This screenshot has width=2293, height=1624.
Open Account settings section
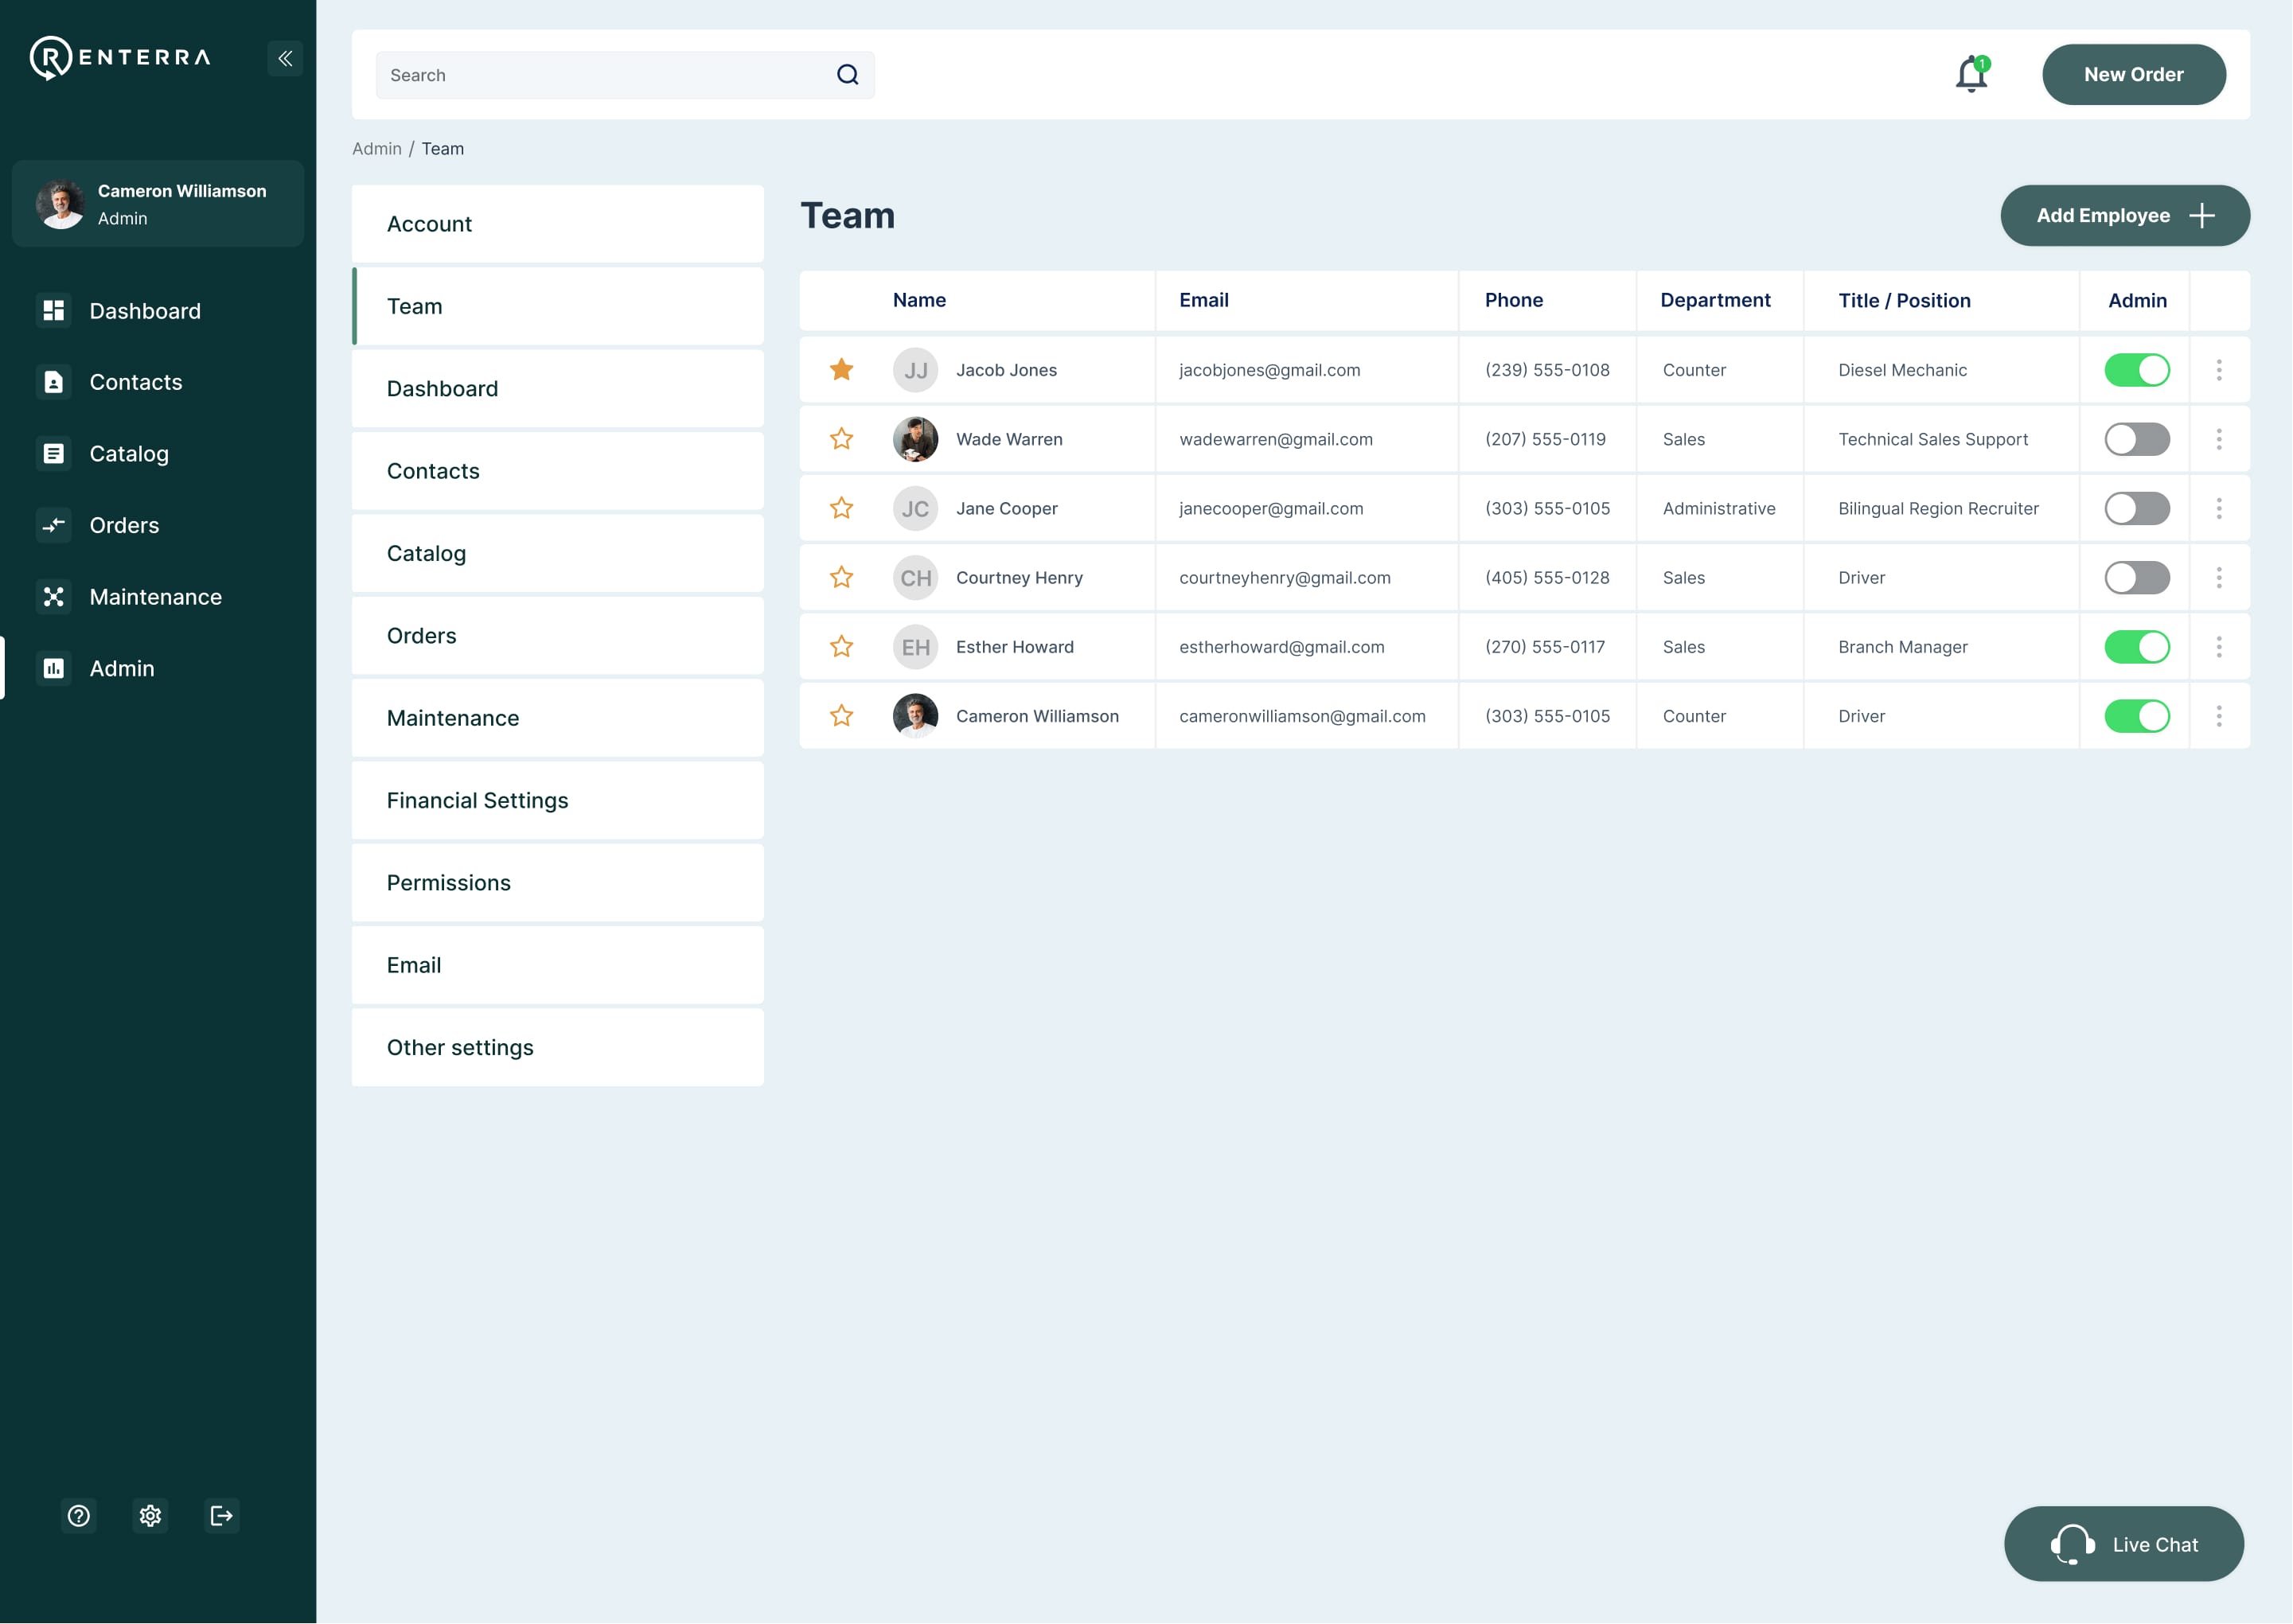558,224
